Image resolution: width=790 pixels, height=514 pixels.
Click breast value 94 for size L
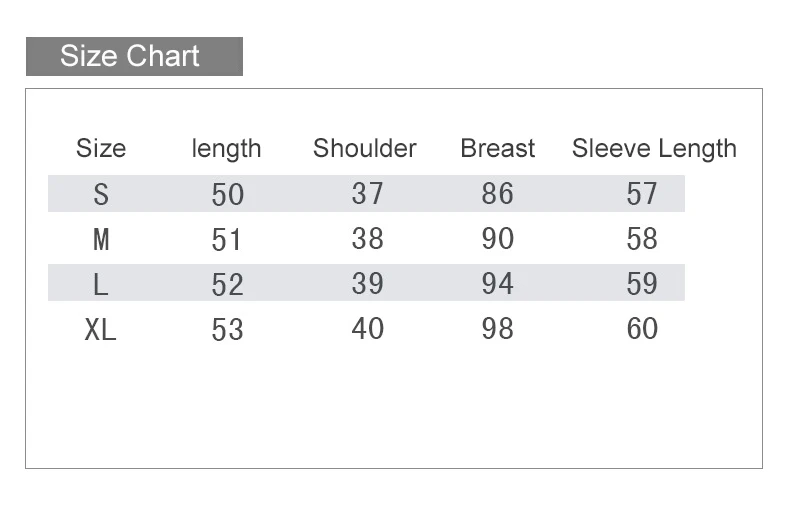[497, 284]
